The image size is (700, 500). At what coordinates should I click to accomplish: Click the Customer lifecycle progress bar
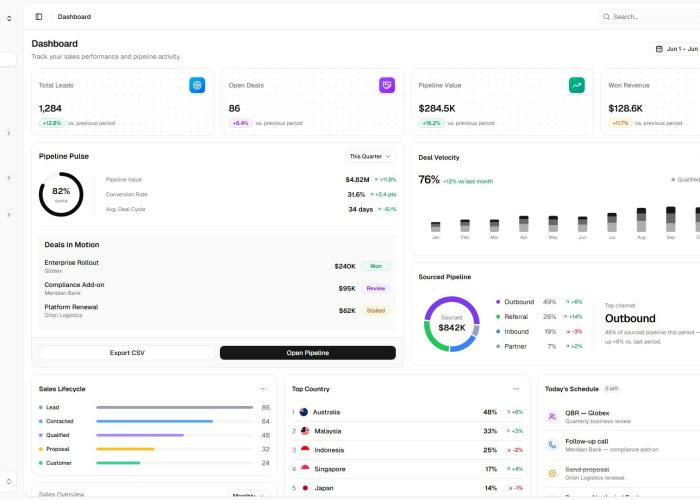pyautogui.click(x=175, y=462)
